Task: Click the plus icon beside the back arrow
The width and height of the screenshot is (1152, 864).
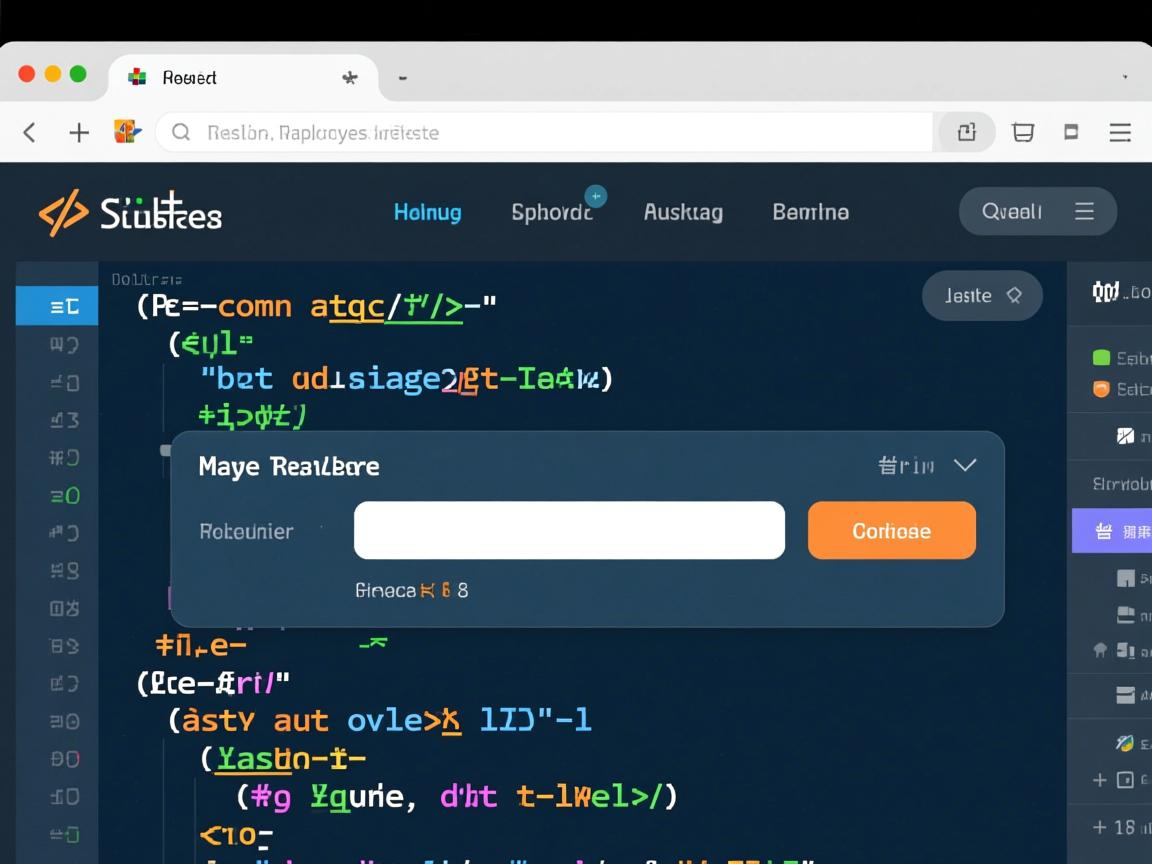Action: [x=79, y=132]
